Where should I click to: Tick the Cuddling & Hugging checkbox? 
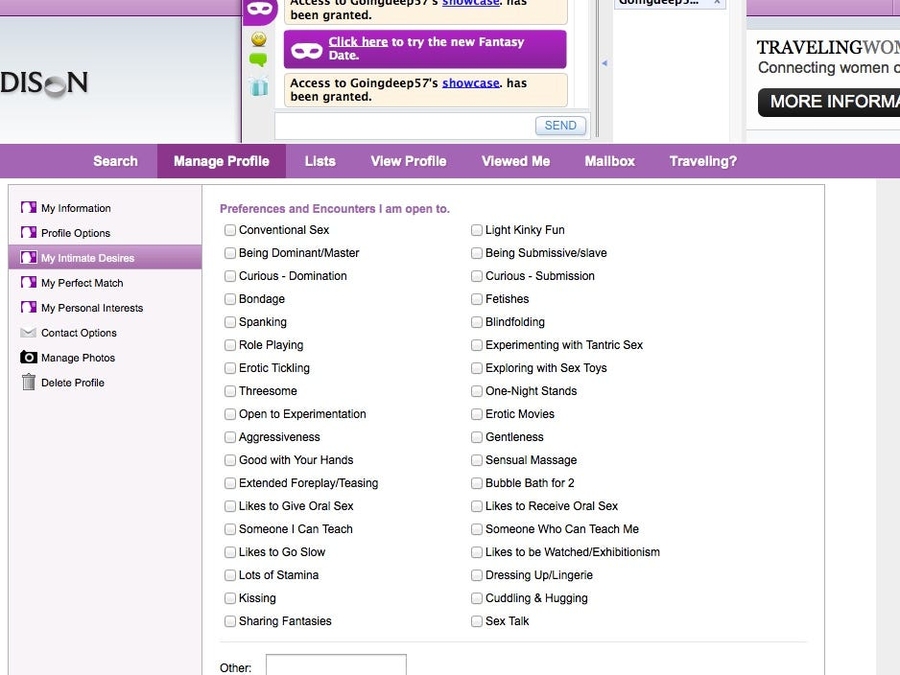point(477,598)
